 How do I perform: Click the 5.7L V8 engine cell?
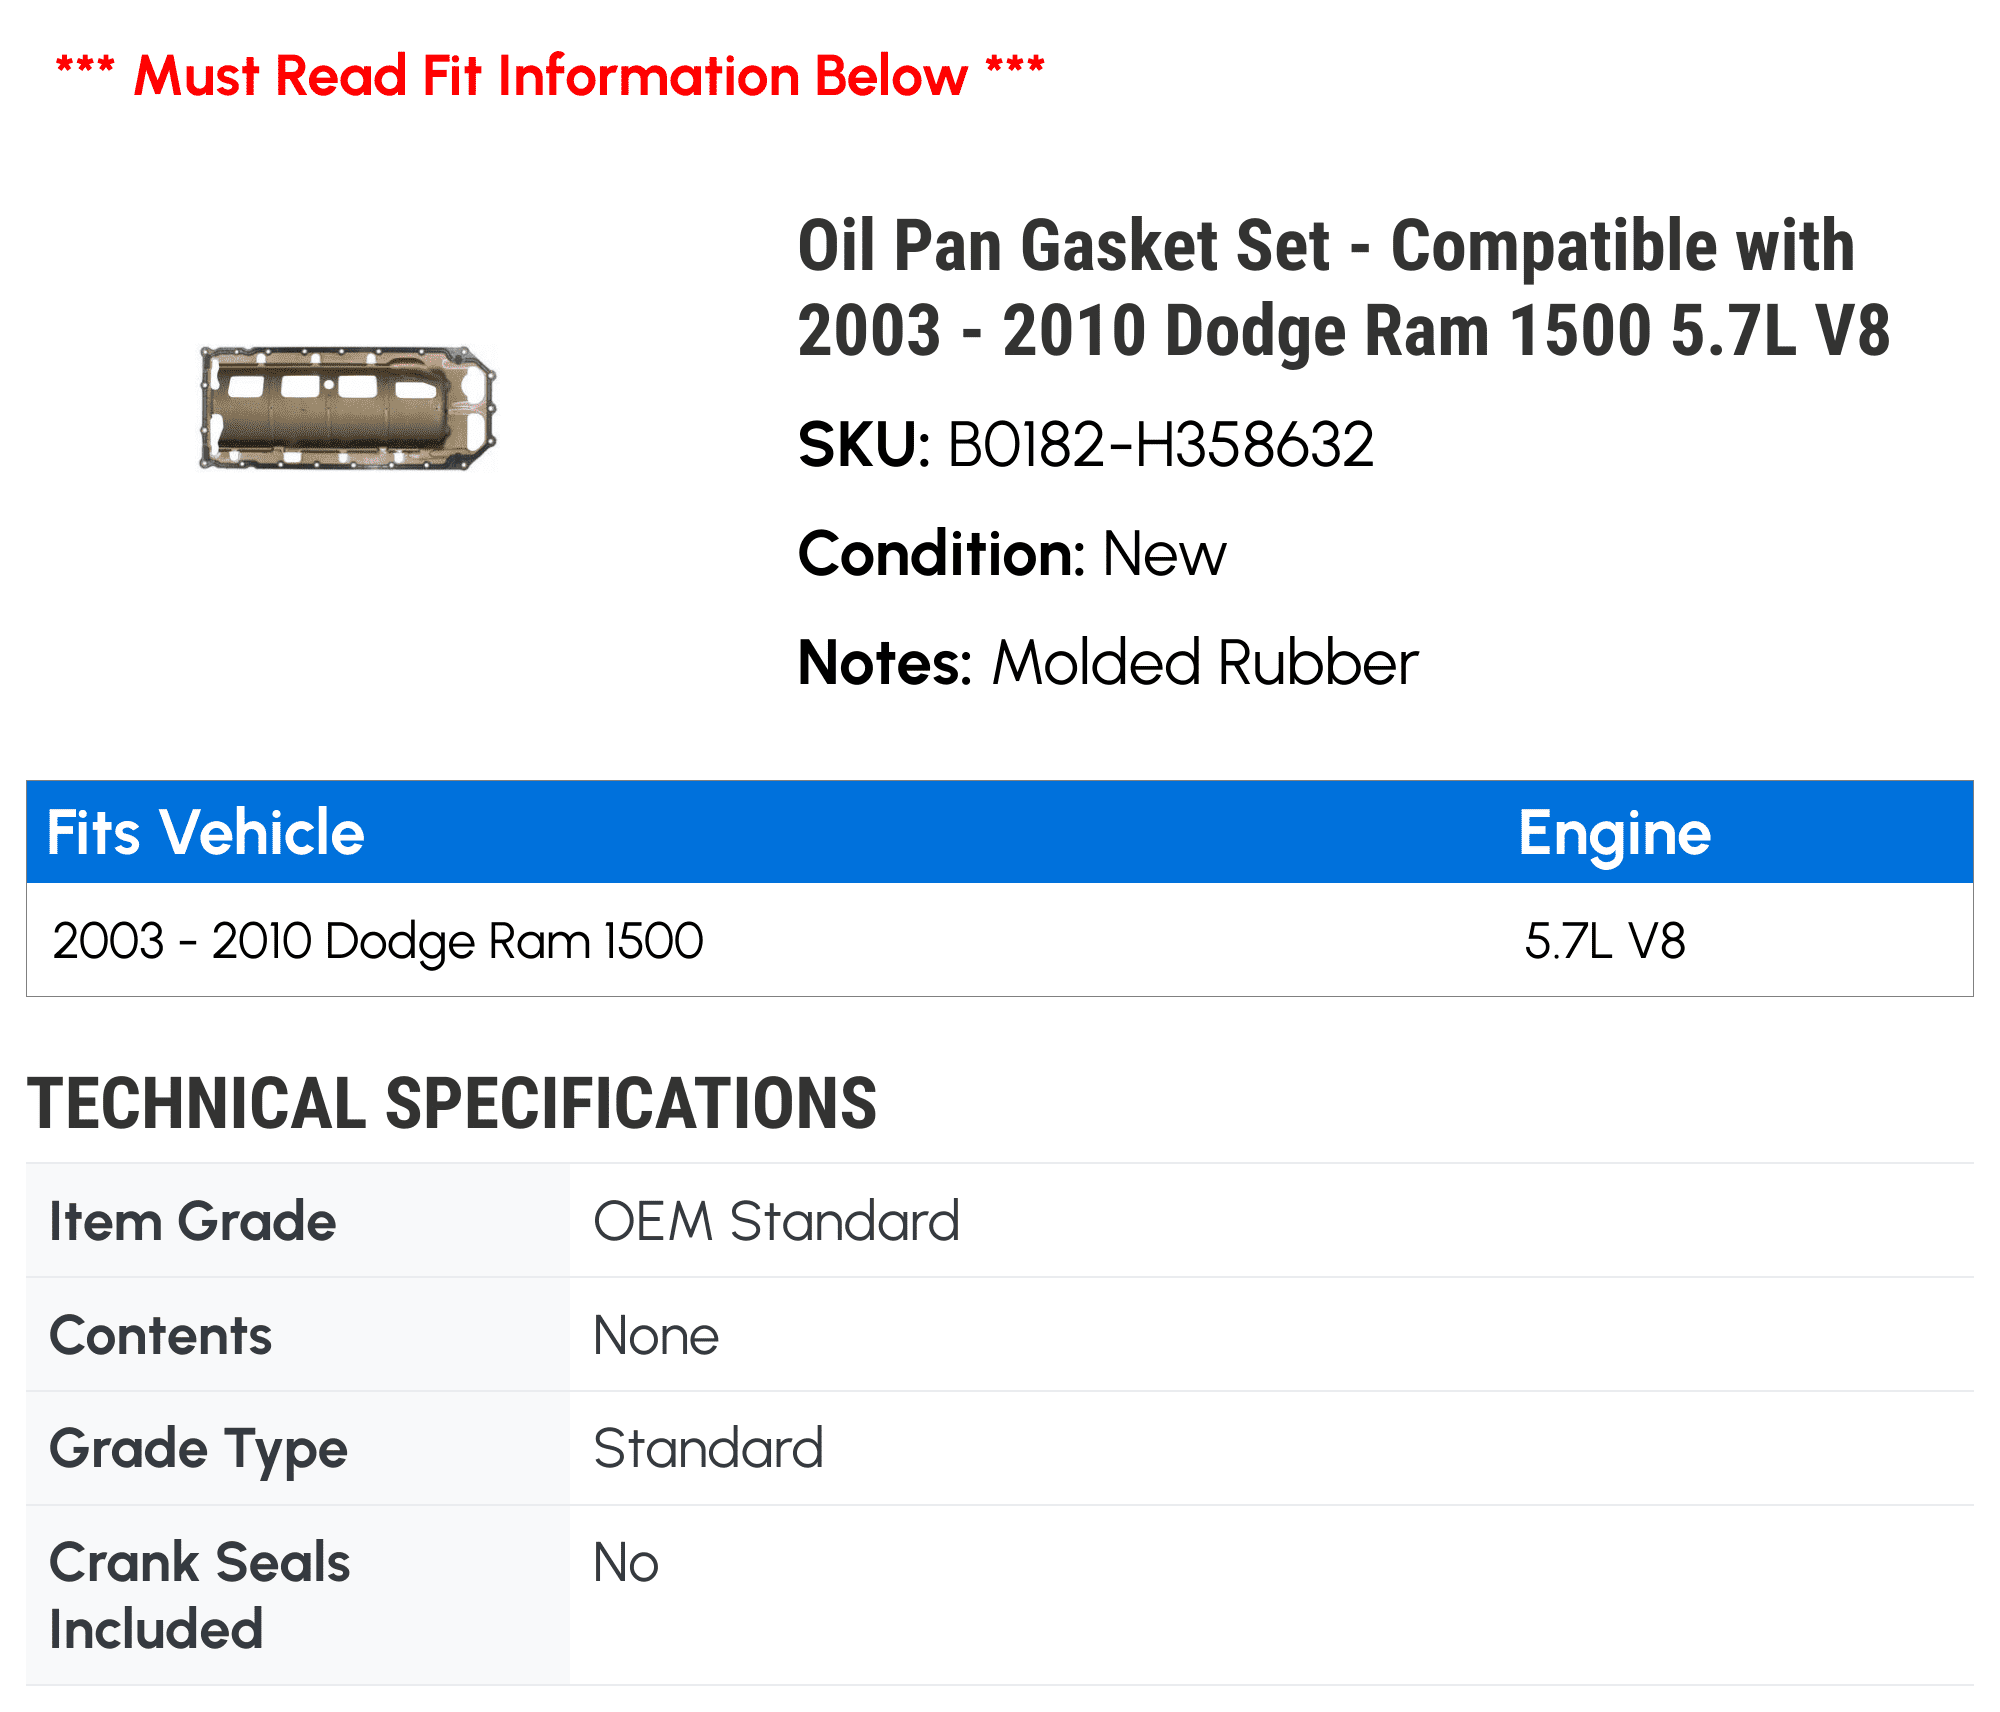1605,941
